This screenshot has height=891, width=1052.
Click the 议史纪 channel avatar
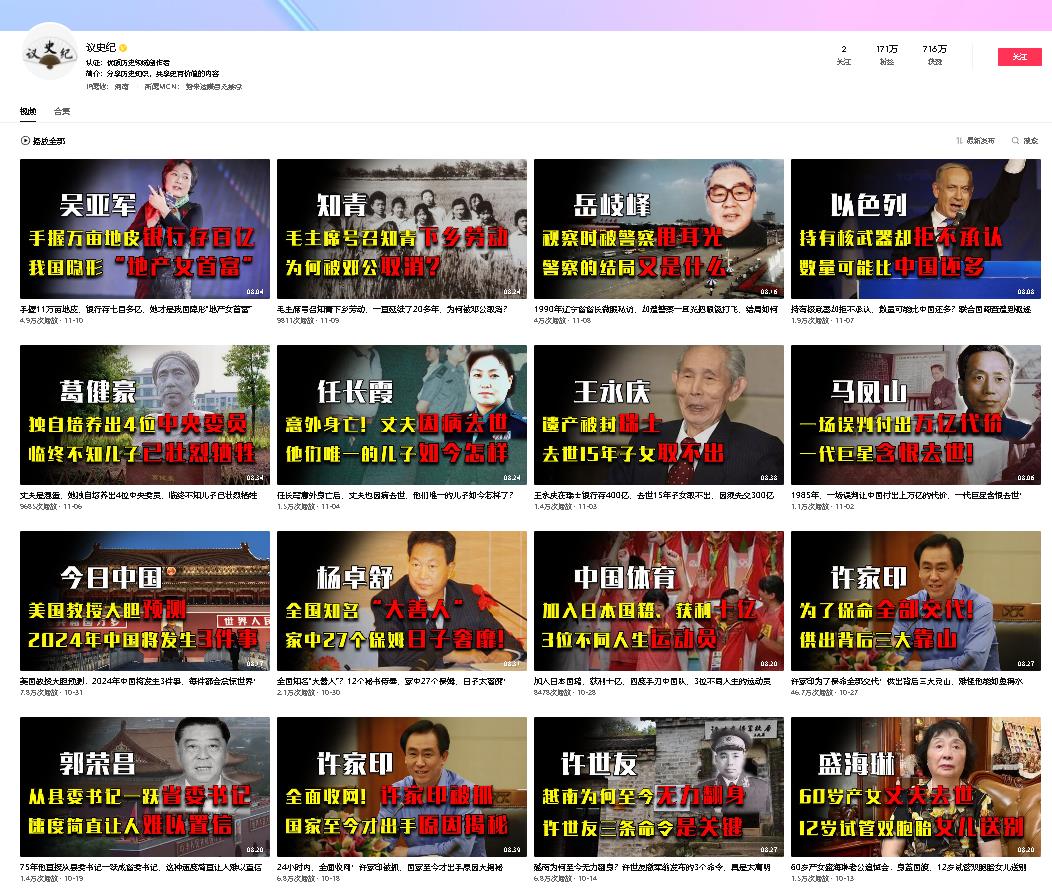coord(49,52)
